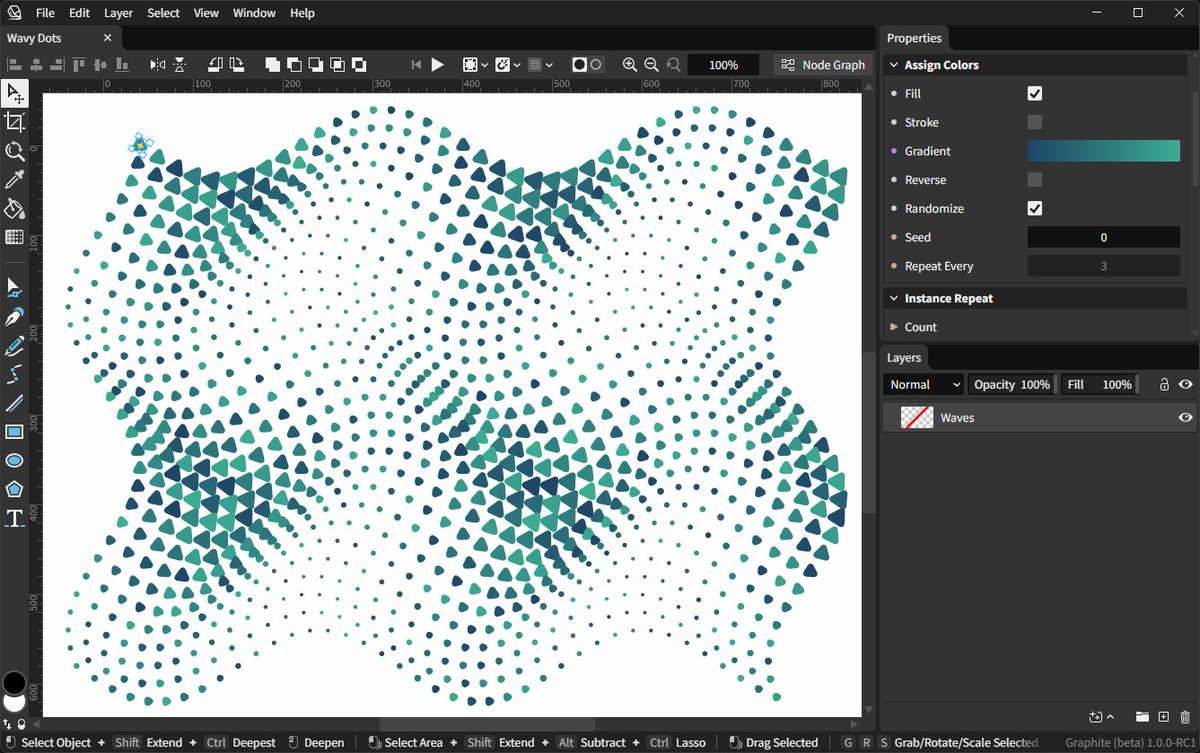1200x753 pixels.
Task: Expand the Count property under Instance Repeat
Action: click(x=895, y=327)
